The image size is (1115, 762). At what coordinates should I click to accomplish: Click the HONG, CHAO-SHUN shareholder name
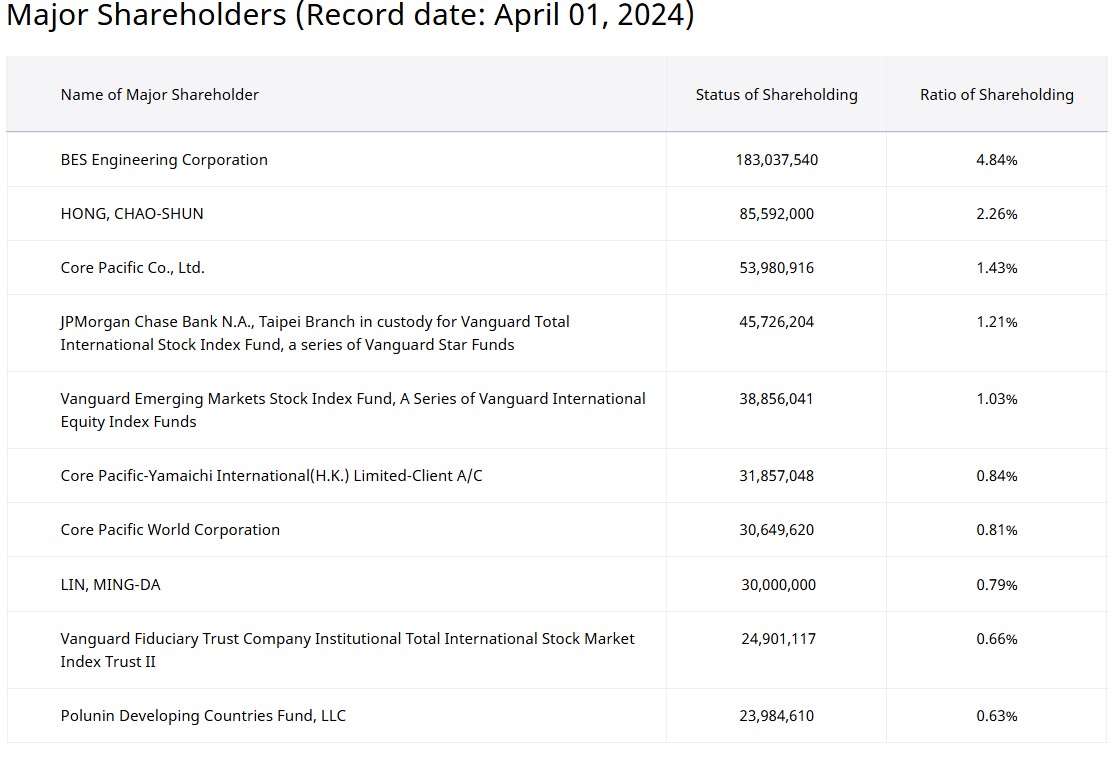[x=132, y=214]
